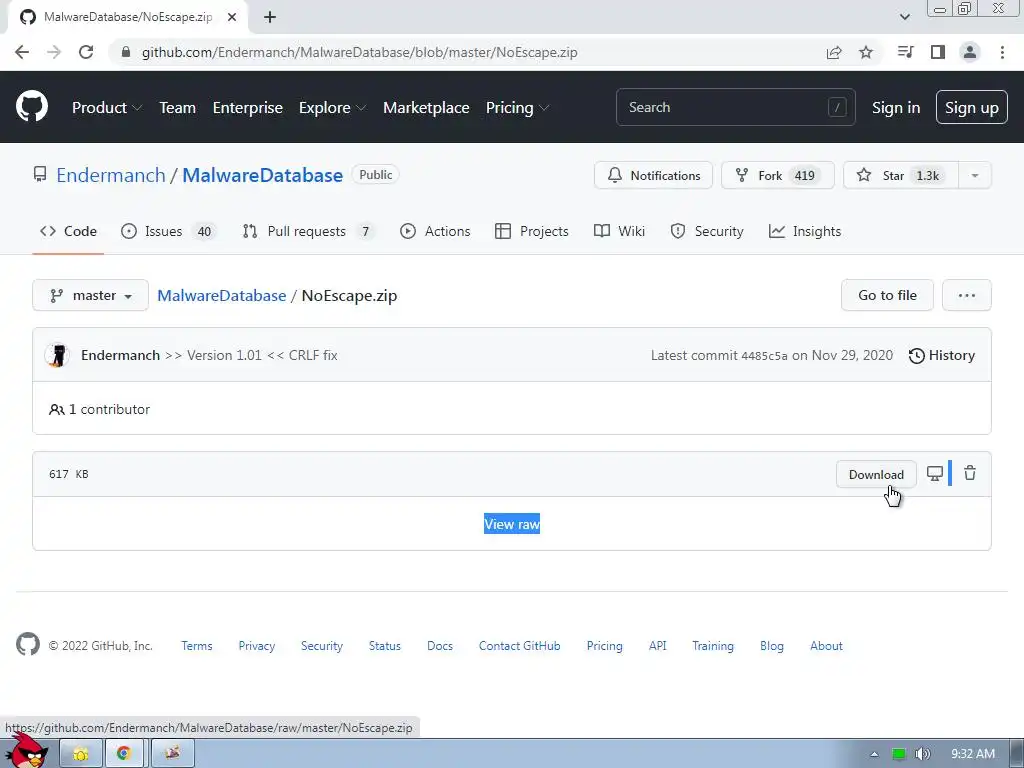The height and width of the screenshot is (768, 1024).
Task: Open the master branch selector
Action: (x=90, y=295)
